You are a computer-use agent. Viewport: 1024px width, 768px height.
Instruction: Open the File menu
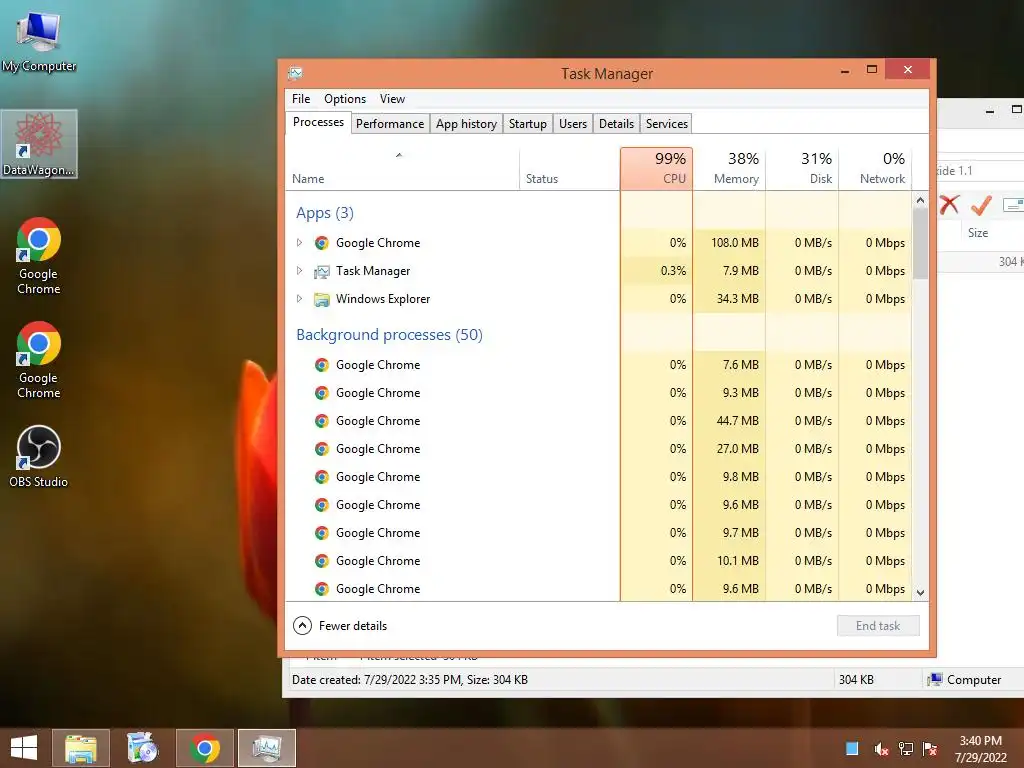(x=301, y=99)
